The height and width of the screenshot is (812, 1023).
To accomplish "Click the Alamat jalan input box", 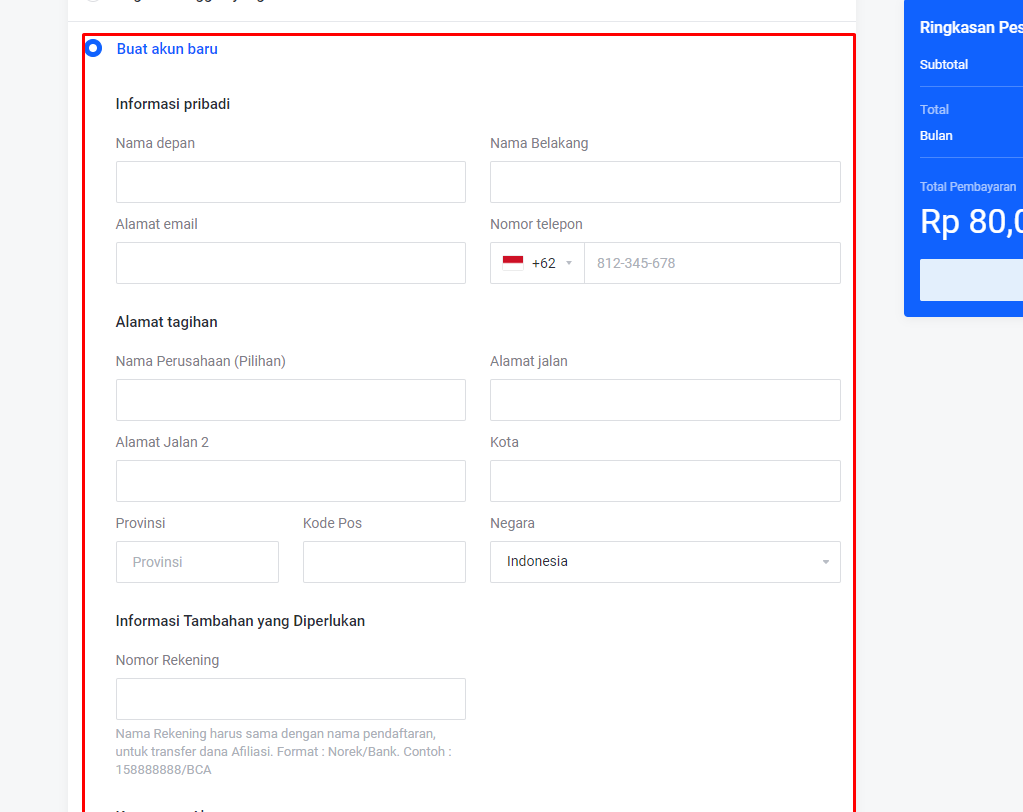I will point(664,400).
